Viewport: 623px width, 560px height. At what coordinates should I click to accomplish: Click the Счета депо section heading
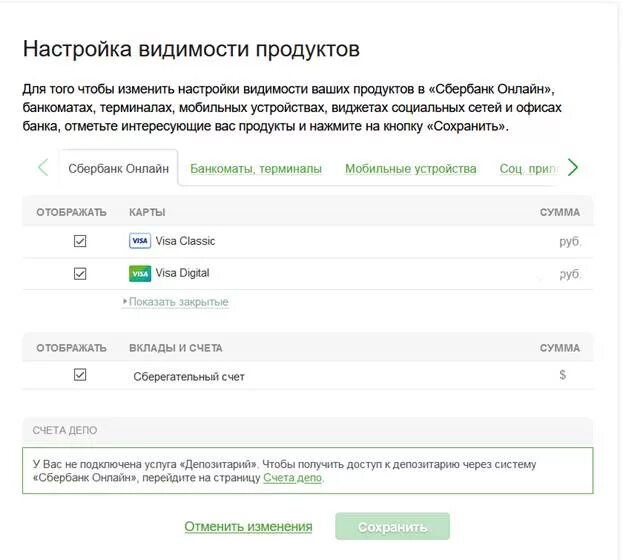(x=65, y=430)
